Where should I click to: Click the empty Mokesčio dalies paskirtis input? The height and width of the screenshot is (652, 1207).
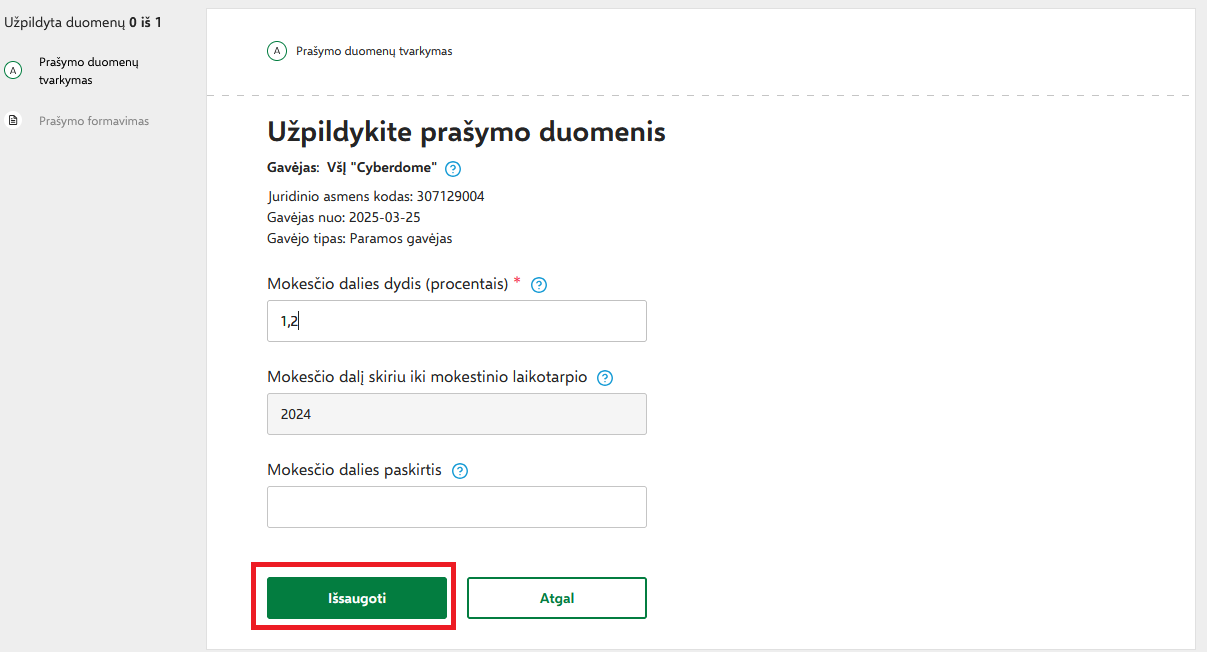456,507
